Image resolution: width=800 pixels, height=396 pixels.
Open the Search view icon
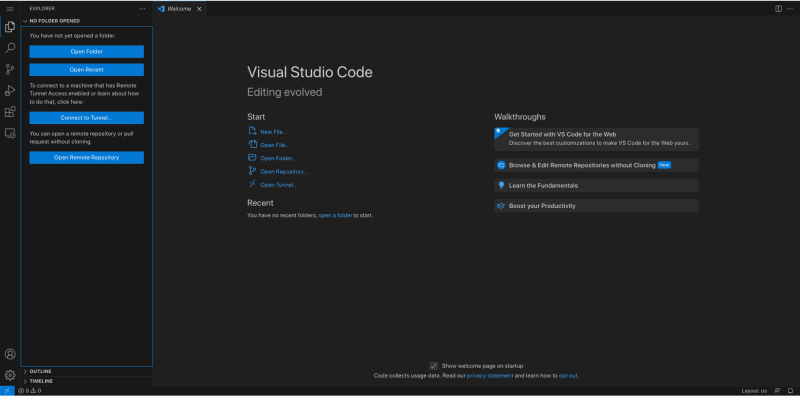(x=10, y=48)
